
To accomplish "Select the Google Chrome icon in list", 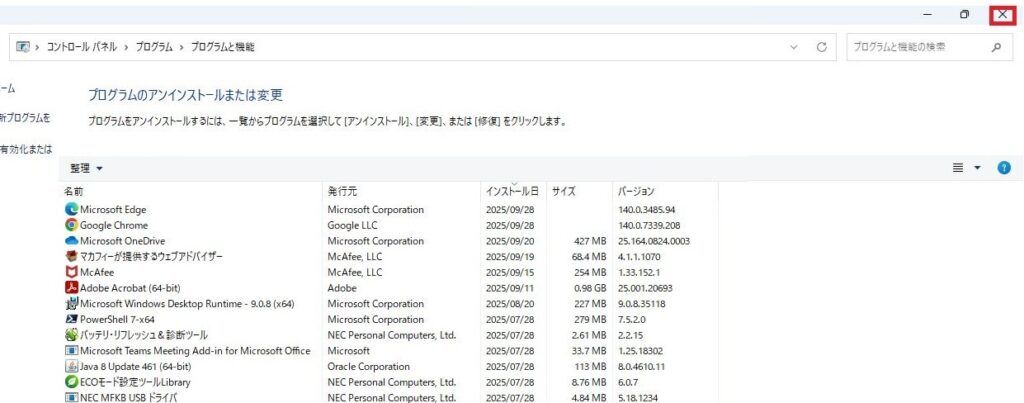I will (71, 226).
